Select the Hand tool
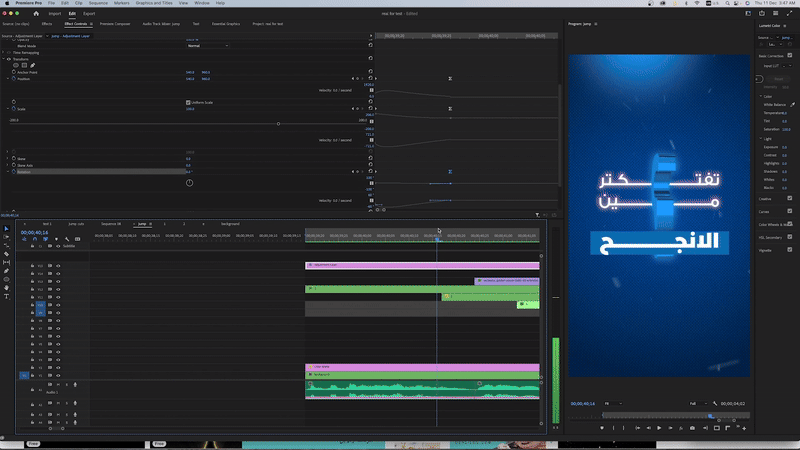800x450 pixels. click(x=6, y=288)
